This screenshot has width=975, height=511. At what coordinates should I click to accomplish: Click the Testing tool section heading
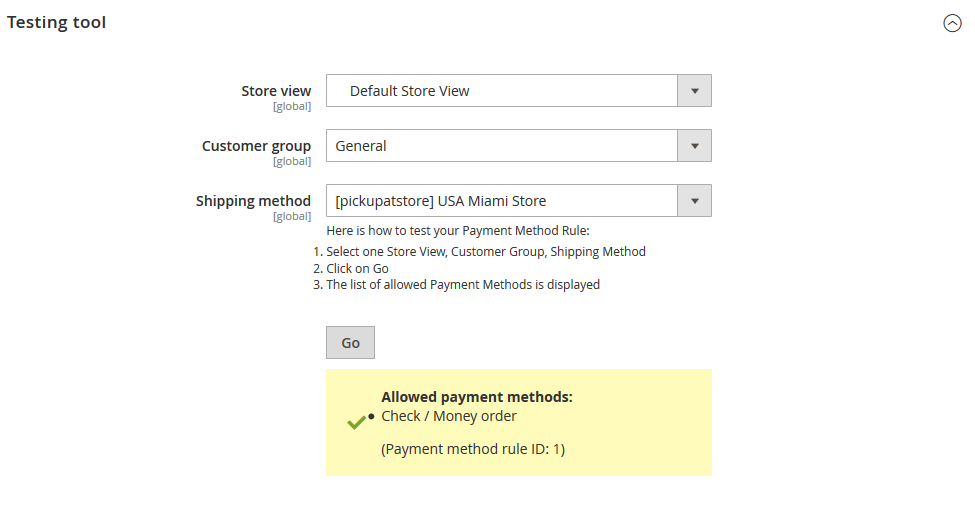(57, 22)
